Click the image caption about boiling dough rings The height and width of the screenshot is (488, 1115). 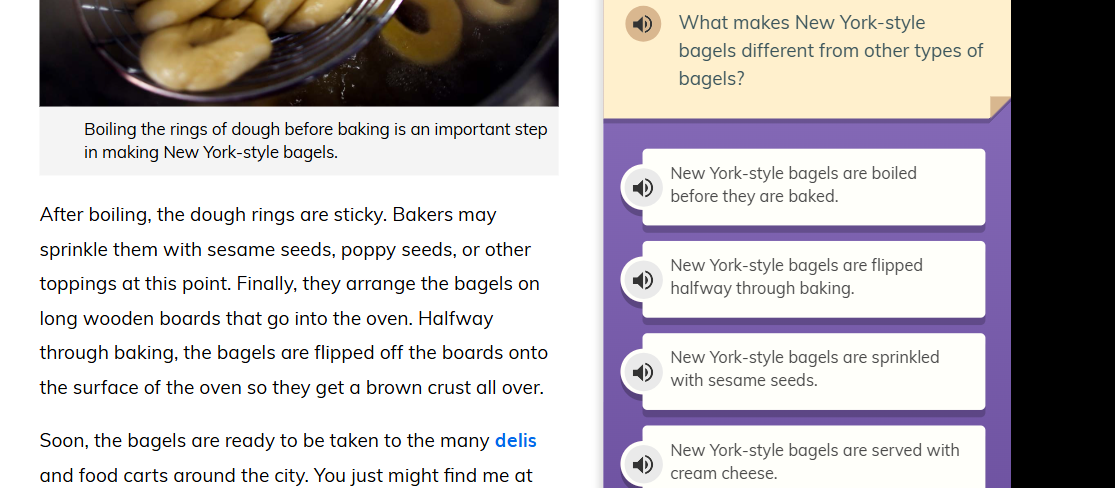click(315, 141)
